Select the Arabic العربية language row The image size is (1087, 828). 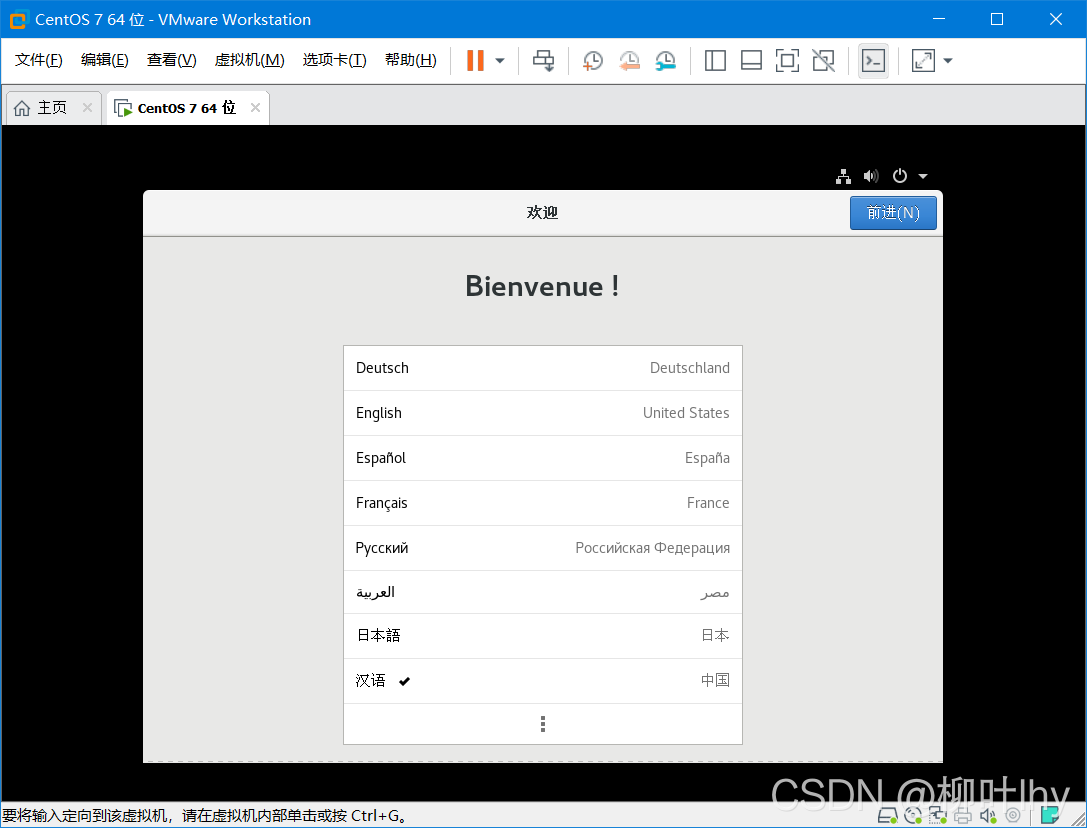[x=543, y=593]
